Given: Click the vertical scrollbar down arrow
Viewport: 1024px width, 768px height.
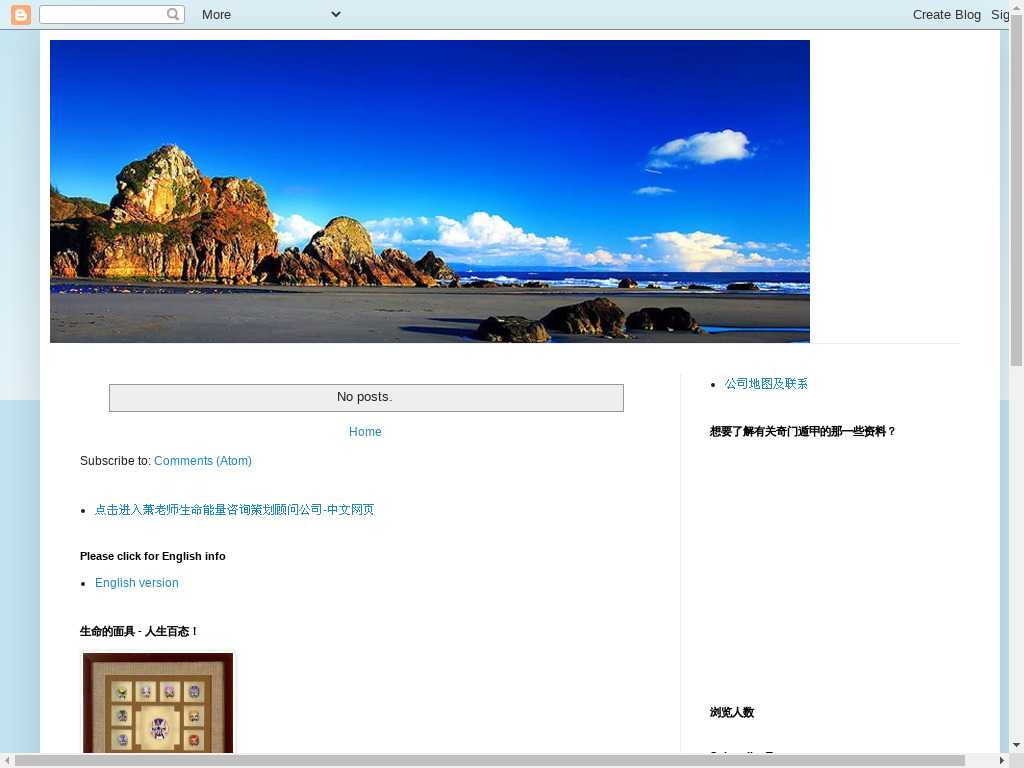Looking at the screenshot, I should click(x=1016, y=745).
